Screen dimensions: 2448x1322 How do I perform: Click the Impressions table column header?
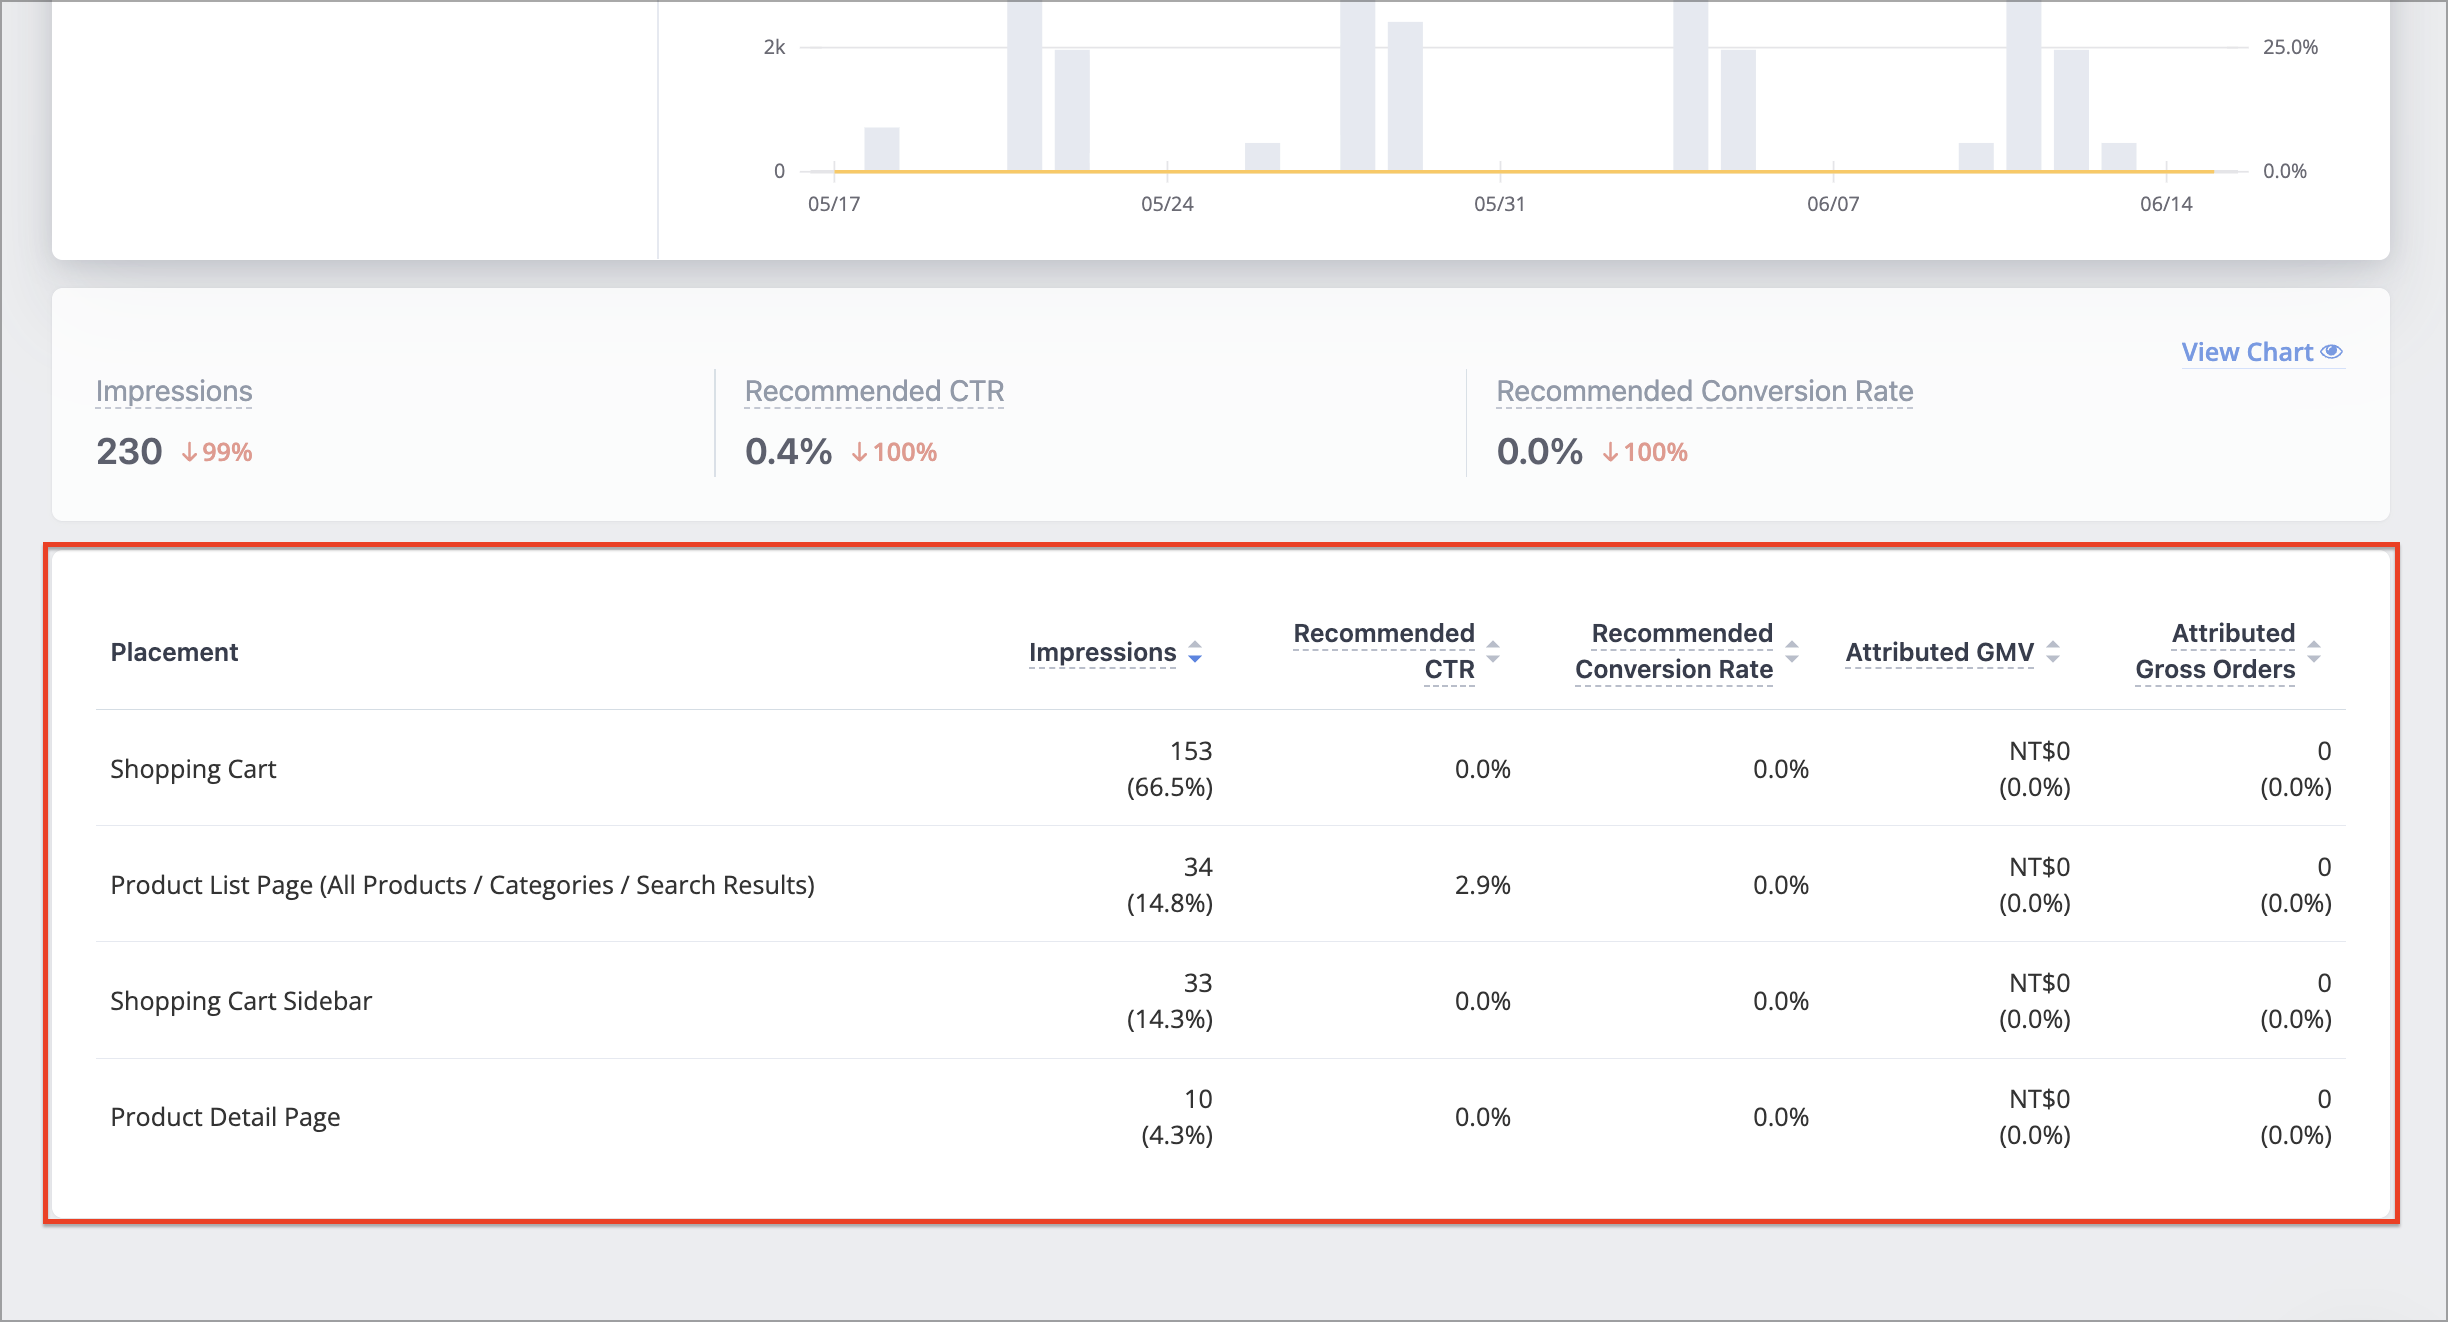[x=1102, y=652]
